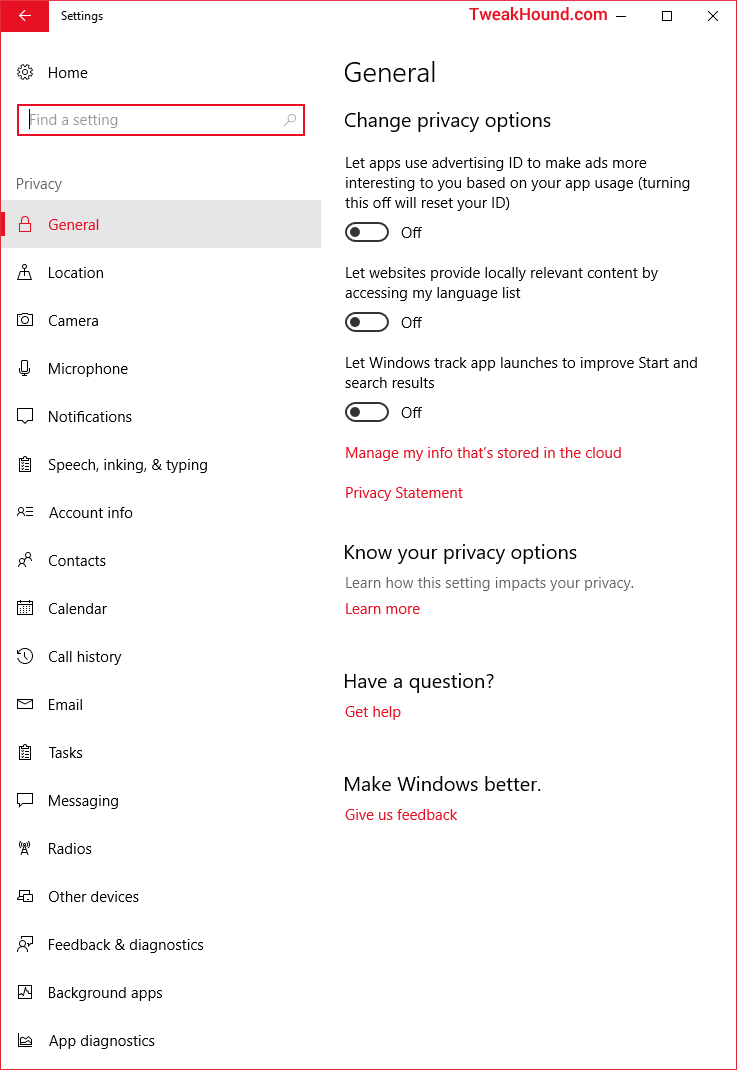Open Home via the gear icon
This screenshot has width=737, height=1070.
point(25,72)
